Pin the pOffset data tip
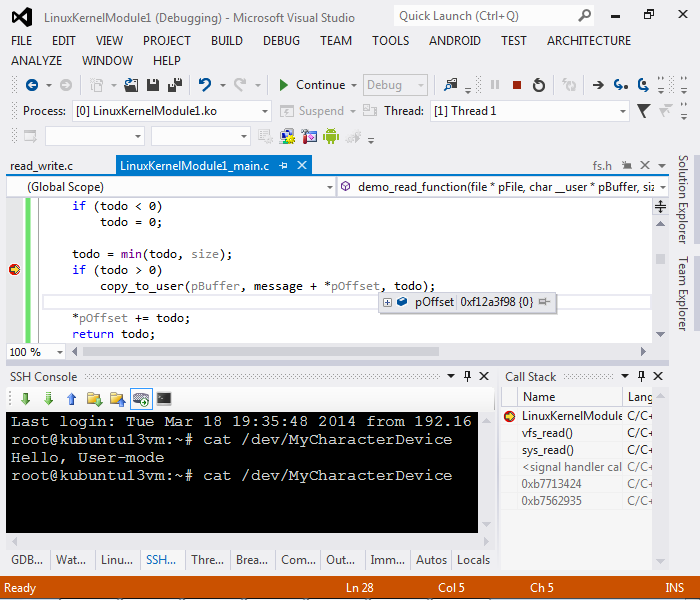This screenshot has height=600, width=700. click(x=544, y=302)
